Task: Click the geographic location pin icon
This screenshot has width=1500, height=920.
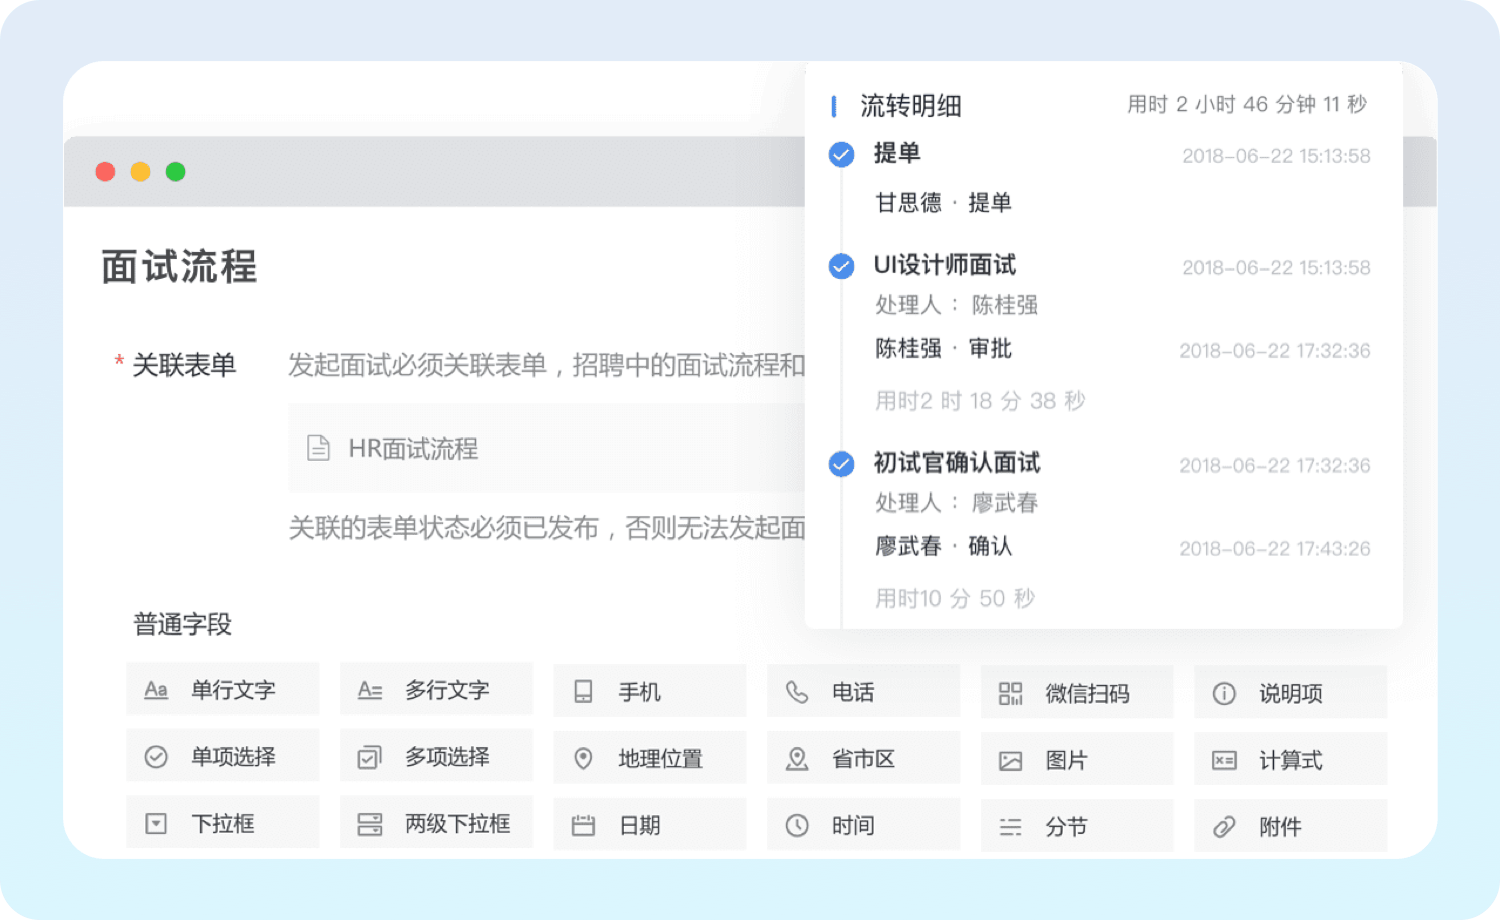Action: (x=583, y=759)
